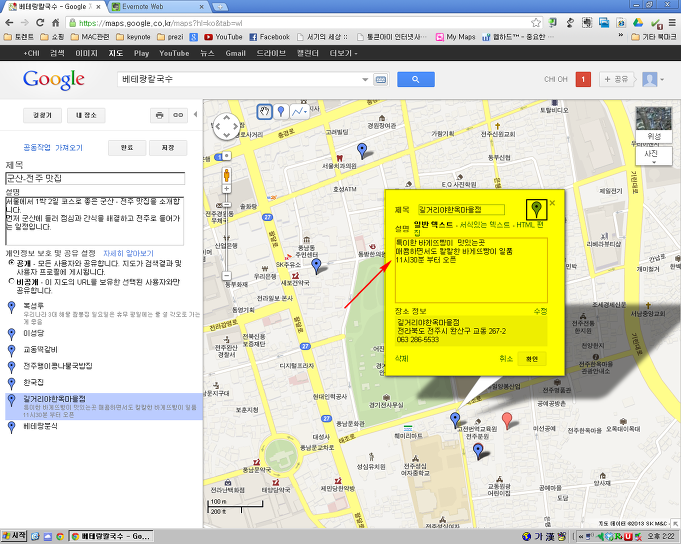Image resolution: width=681 pixels, height=544 pixels.
Task: Click the 가져오기 import link
Action: pyautogui.click(x=69, y=148)
